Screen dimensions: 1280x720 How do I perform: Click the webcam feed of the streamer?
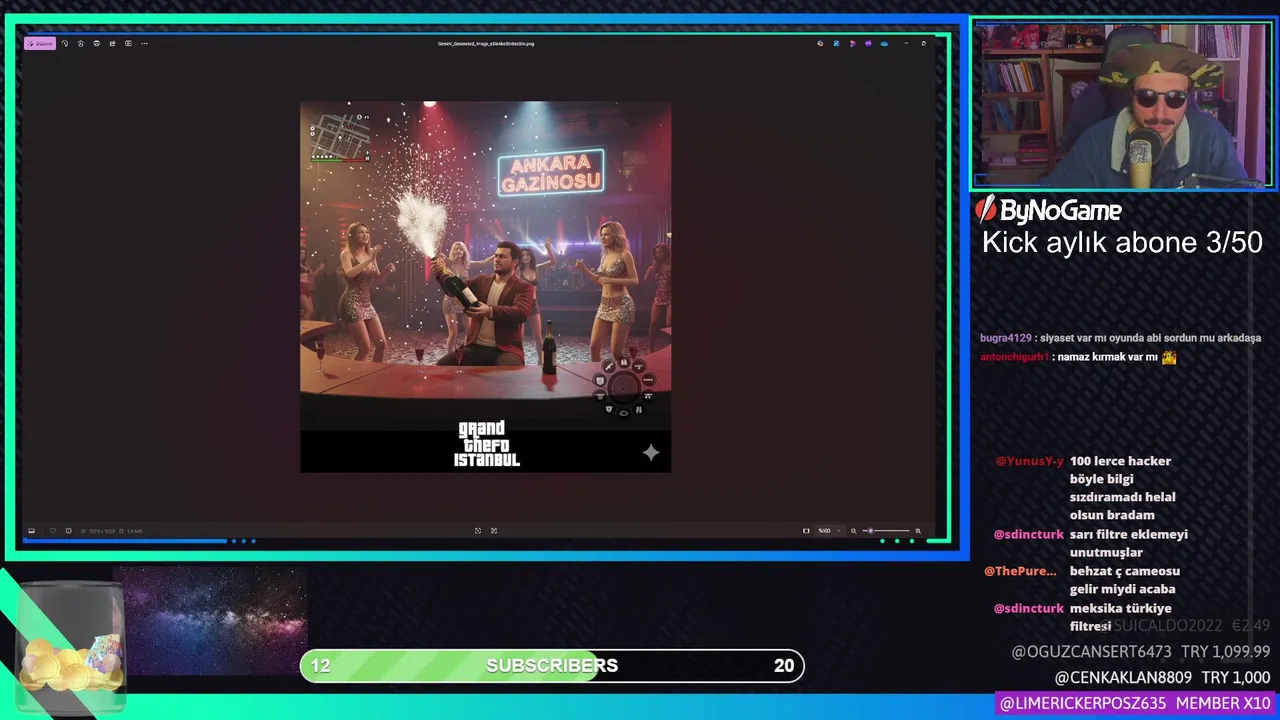click(1122, 106)
